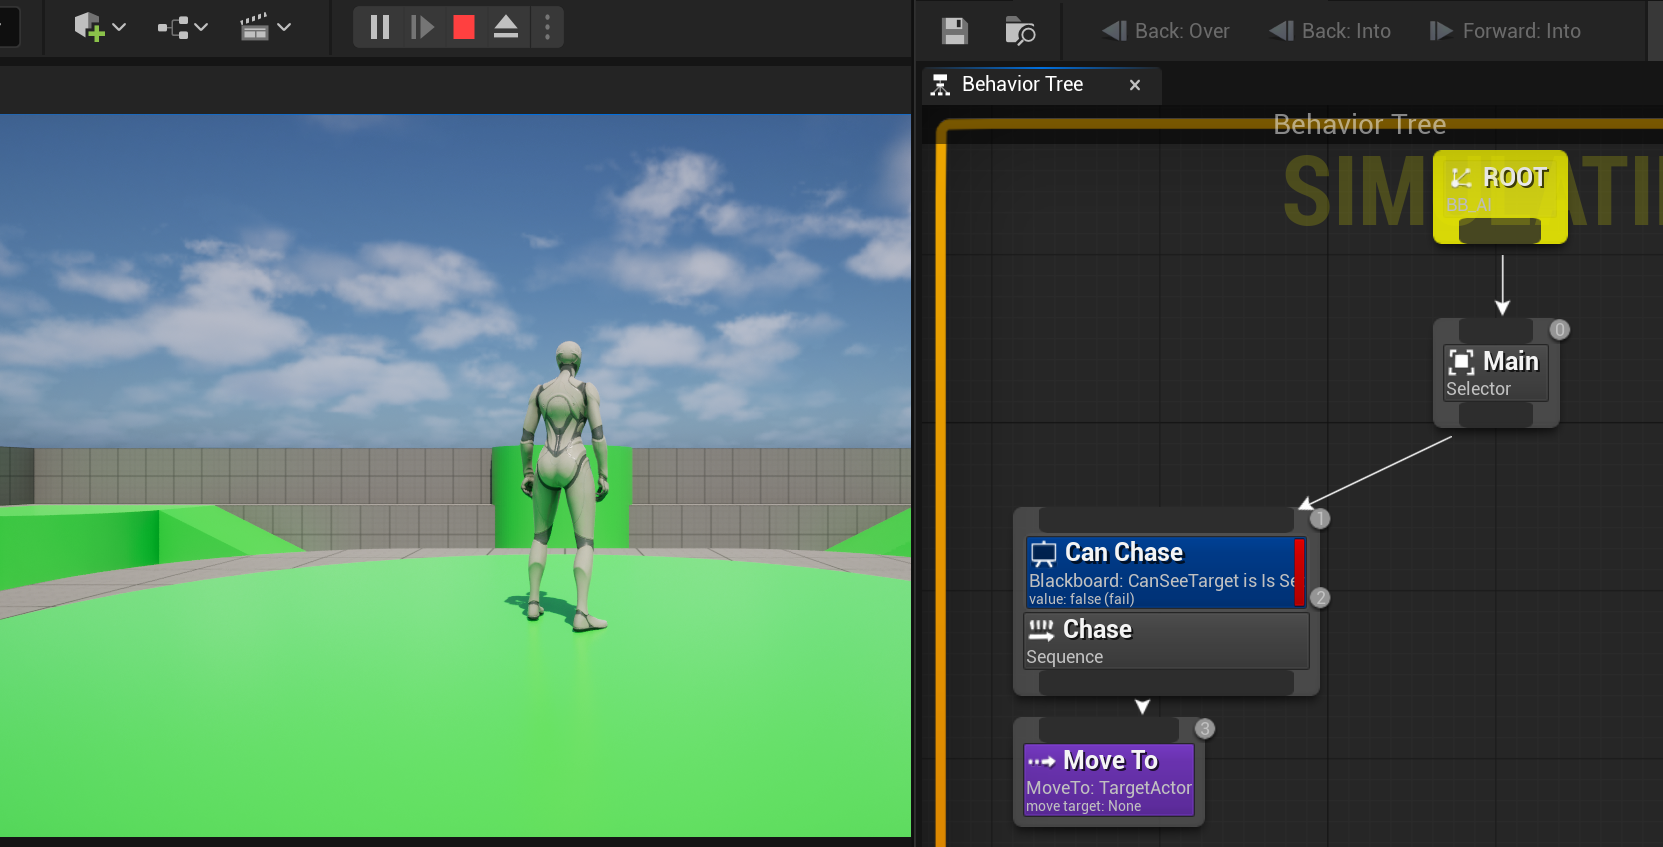1663x847 pixels.
Task: Click 'move target: None' text
Action: point(1083,806)
